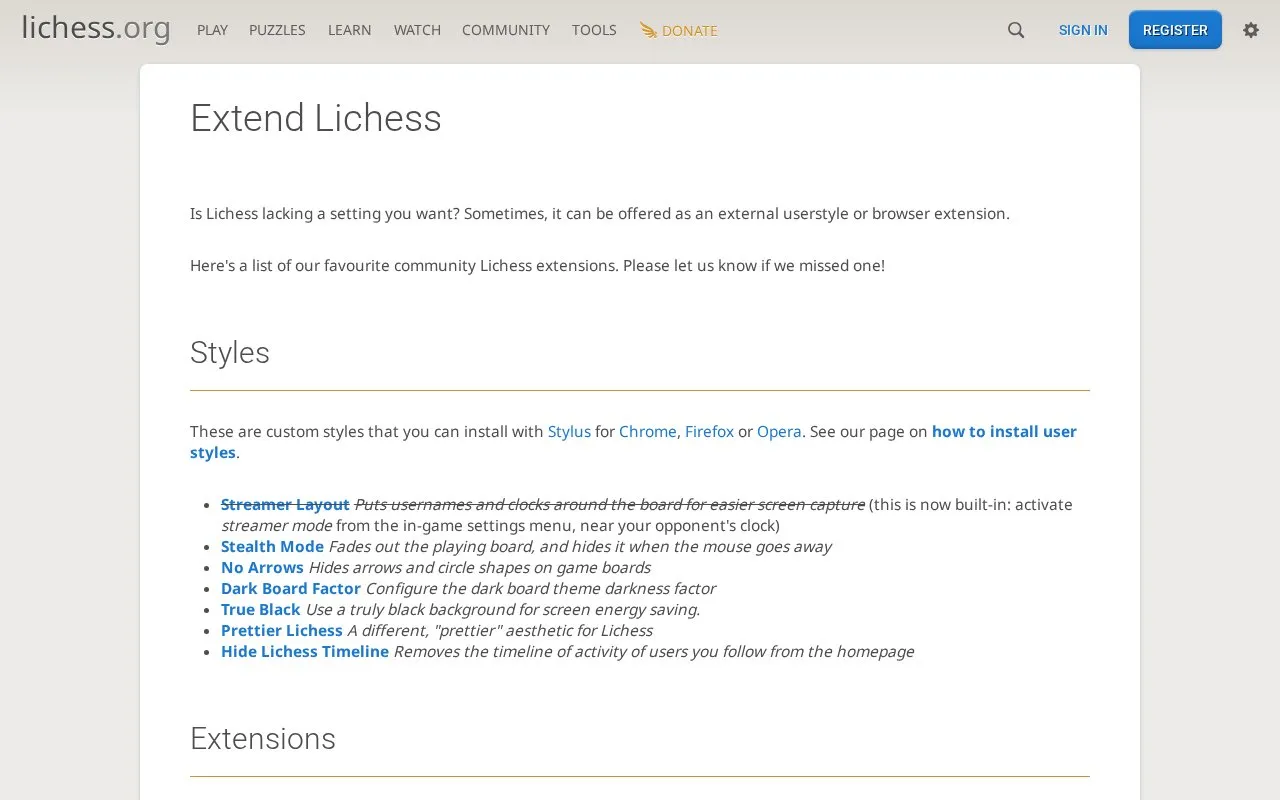This screenshot has height=800, width=1280.
Task: Click the SIGN IN link
Action: [1083, 30]
